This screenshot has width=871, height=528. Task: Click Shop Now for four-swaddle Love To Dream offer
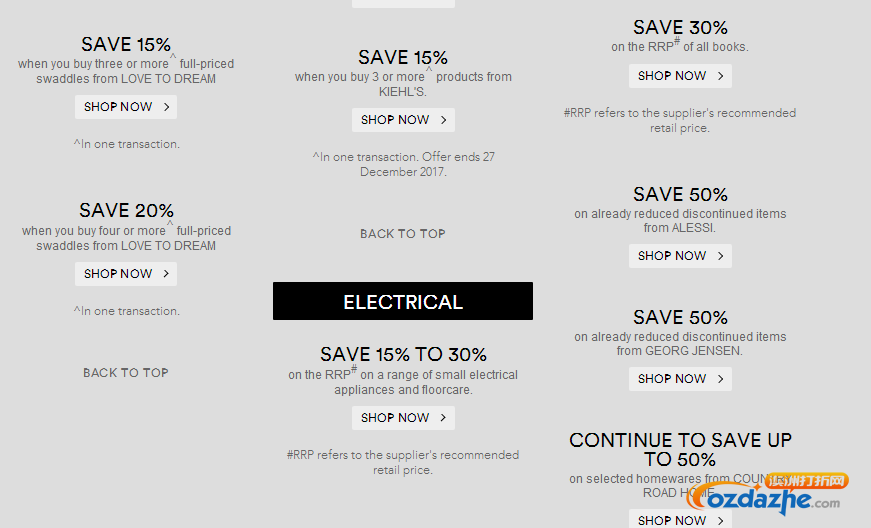pyautogui.click(x=126, y=274)
